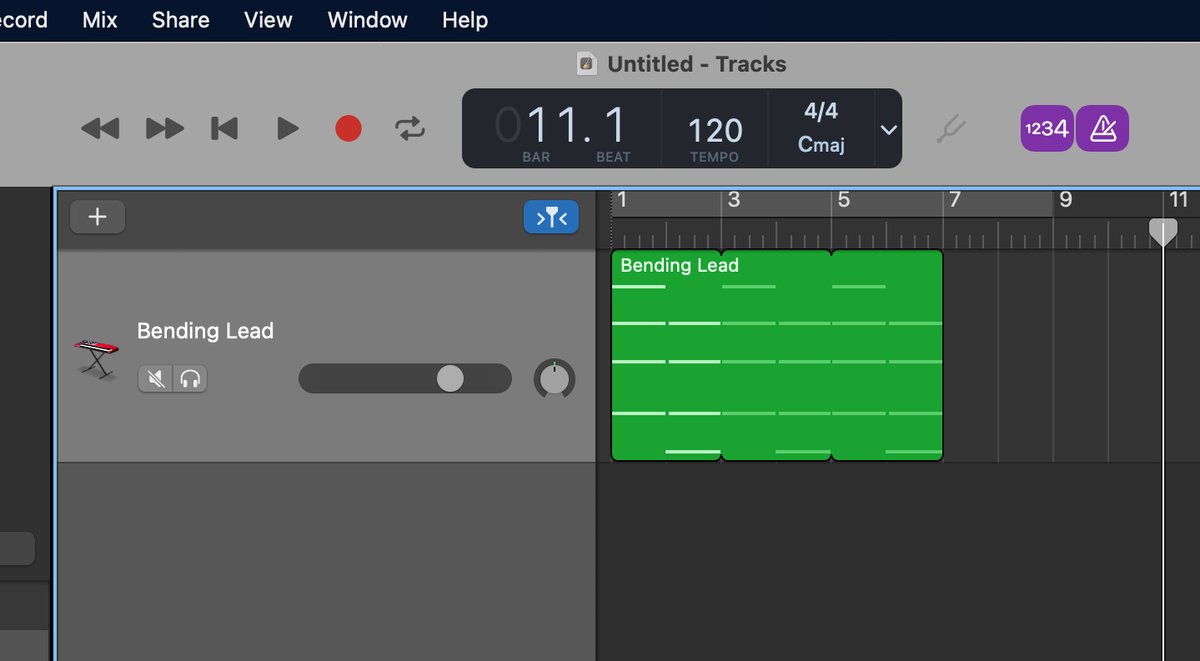Click the rewind transport icon
This screenshot has width=1200, height=661.
(100, 128)
